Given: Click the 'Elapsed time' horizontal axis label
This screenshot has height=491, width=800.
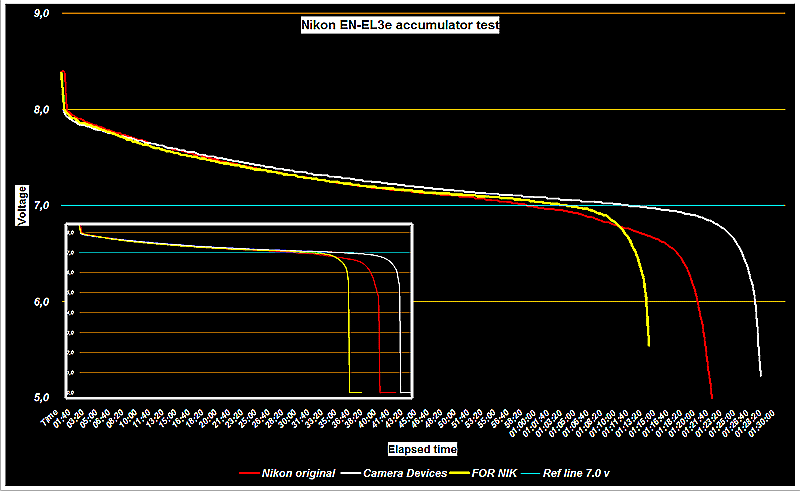Looking at the screenshot, I should (422, 449).
